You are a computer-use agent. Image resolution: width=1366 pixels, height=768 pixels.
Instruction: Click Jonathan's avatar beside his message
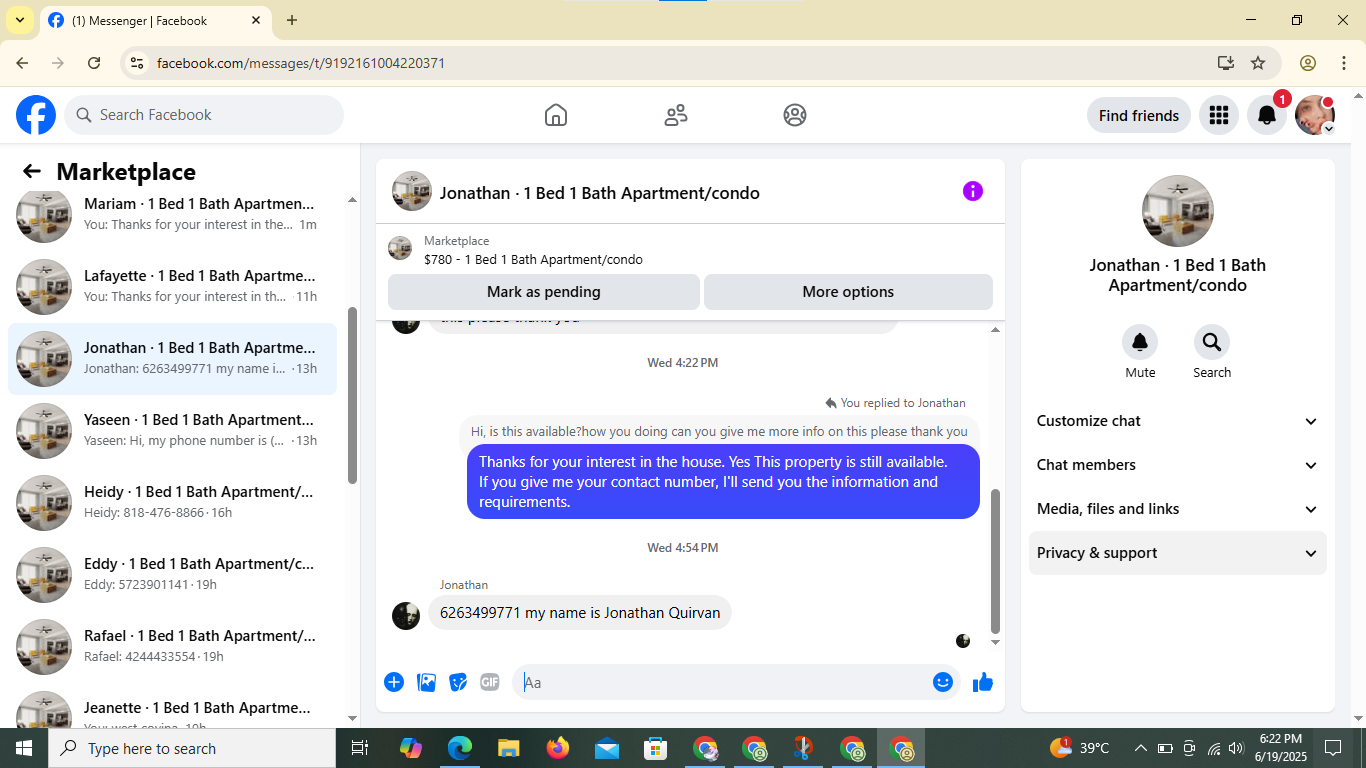[x=406, y=615]
